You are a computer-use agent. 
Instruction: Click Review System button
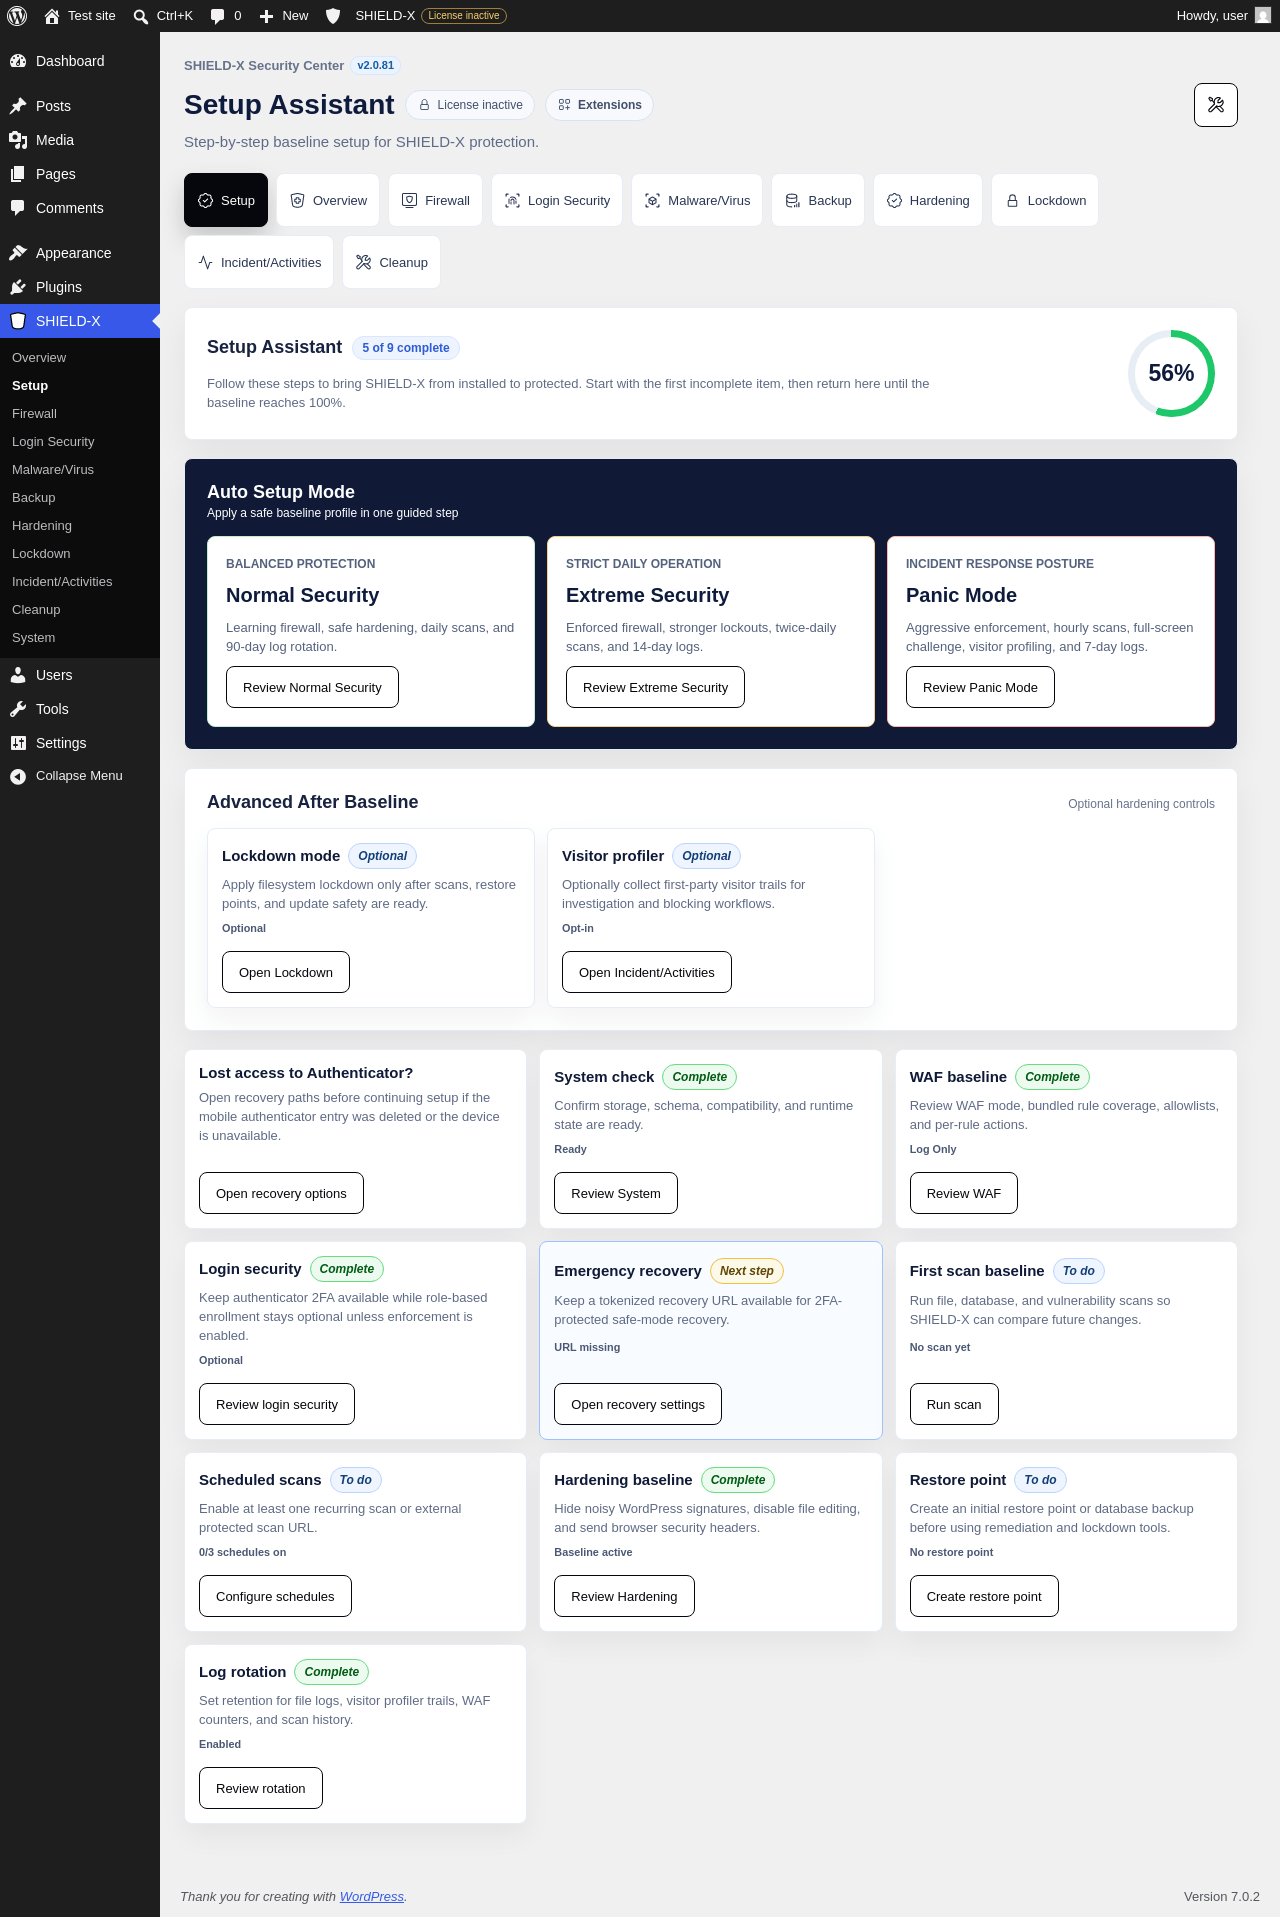(616, 1193)
